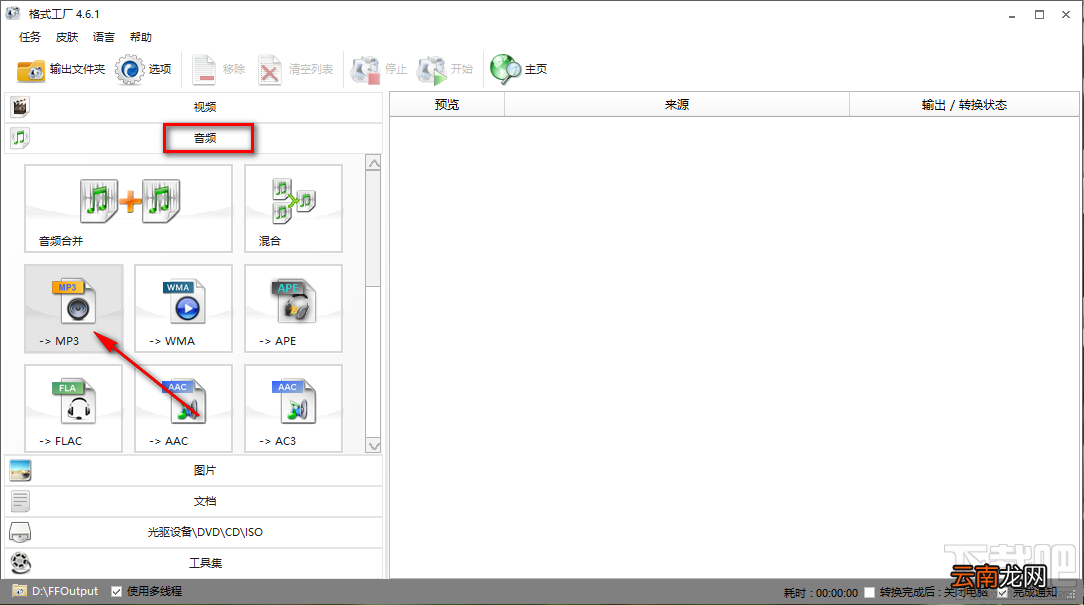This screenshot has width=1084, height=605.
Task: Click the audio list scrollbar down arrow
Action: point(373,446)
